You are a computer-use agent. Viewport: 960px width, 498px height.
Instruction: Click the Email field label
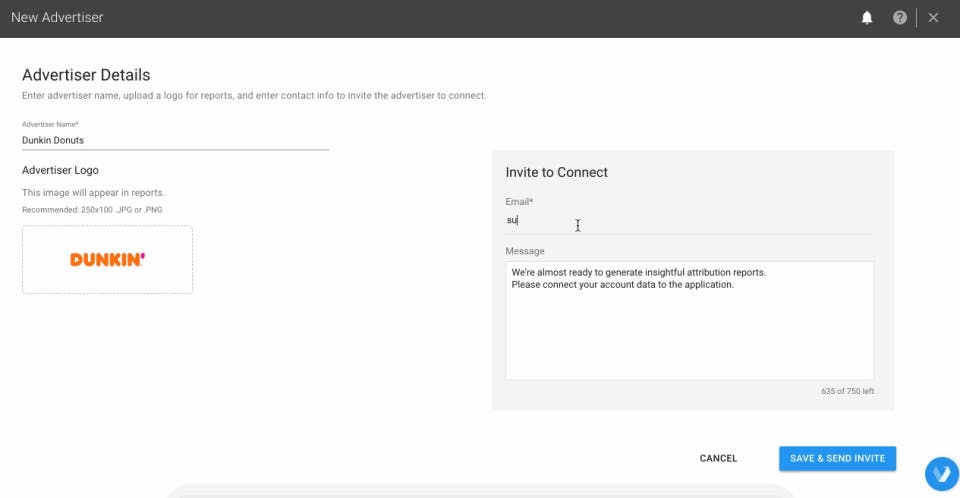coord(519,202)
